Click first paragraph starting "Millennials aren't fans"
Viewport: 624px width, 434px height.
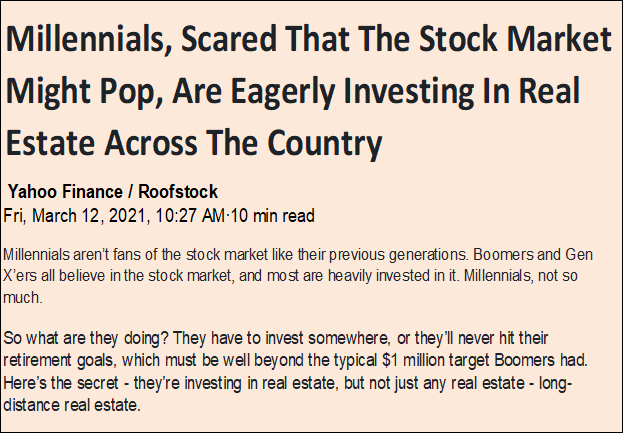coord(298,276)
